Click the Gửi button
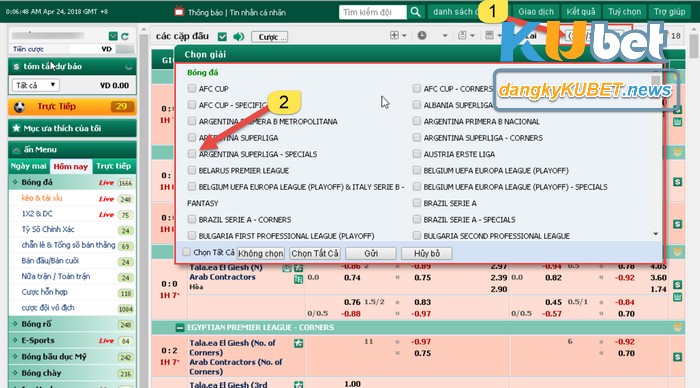Viewport: 700px width, 388px height. [371, 254]
